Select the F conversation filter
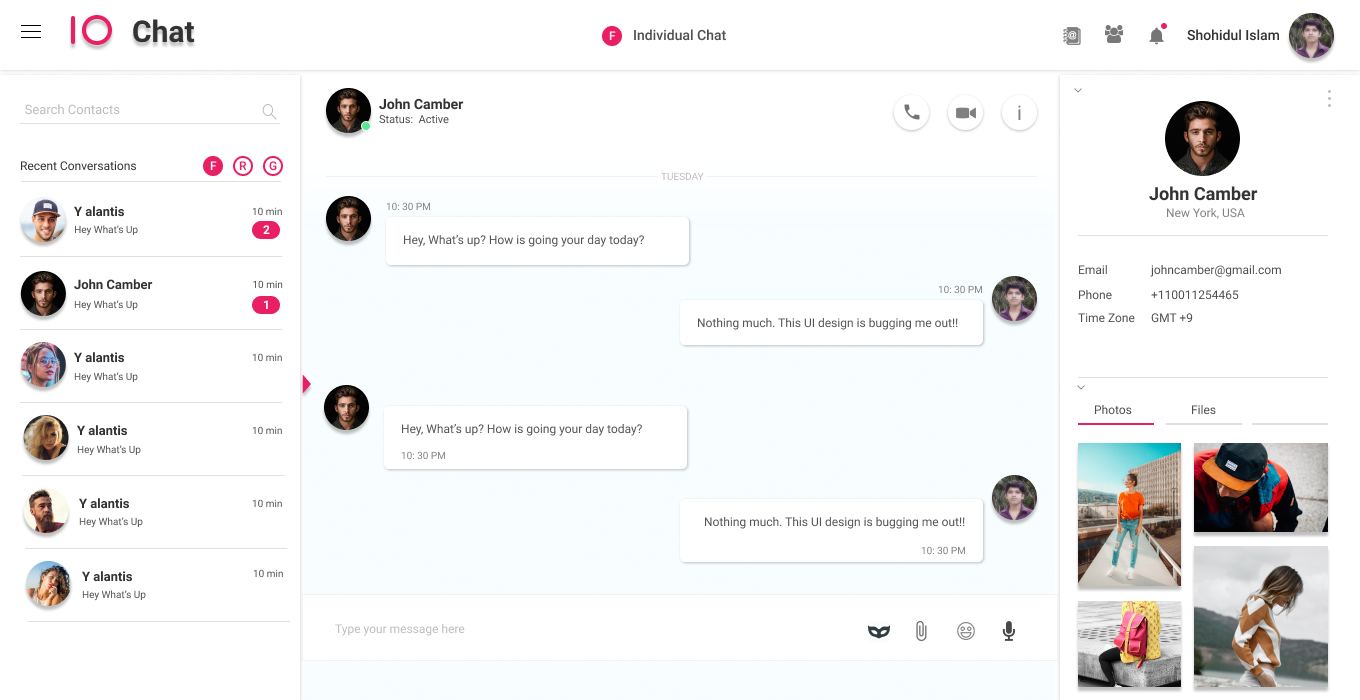 click(x=213, y=166)
